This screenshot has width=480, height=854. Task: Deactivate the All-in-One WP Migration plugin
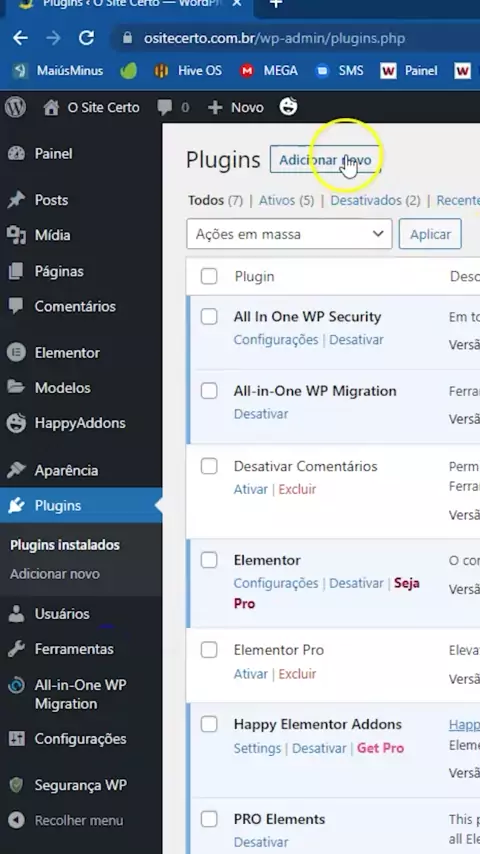point(261,414)
